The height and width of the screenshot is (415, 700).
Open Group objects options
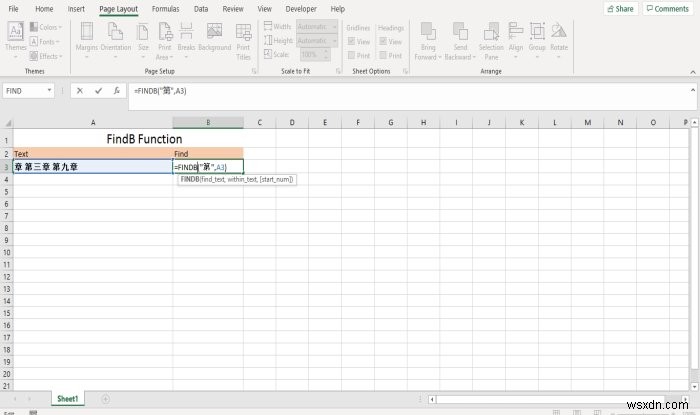[537, 41]
